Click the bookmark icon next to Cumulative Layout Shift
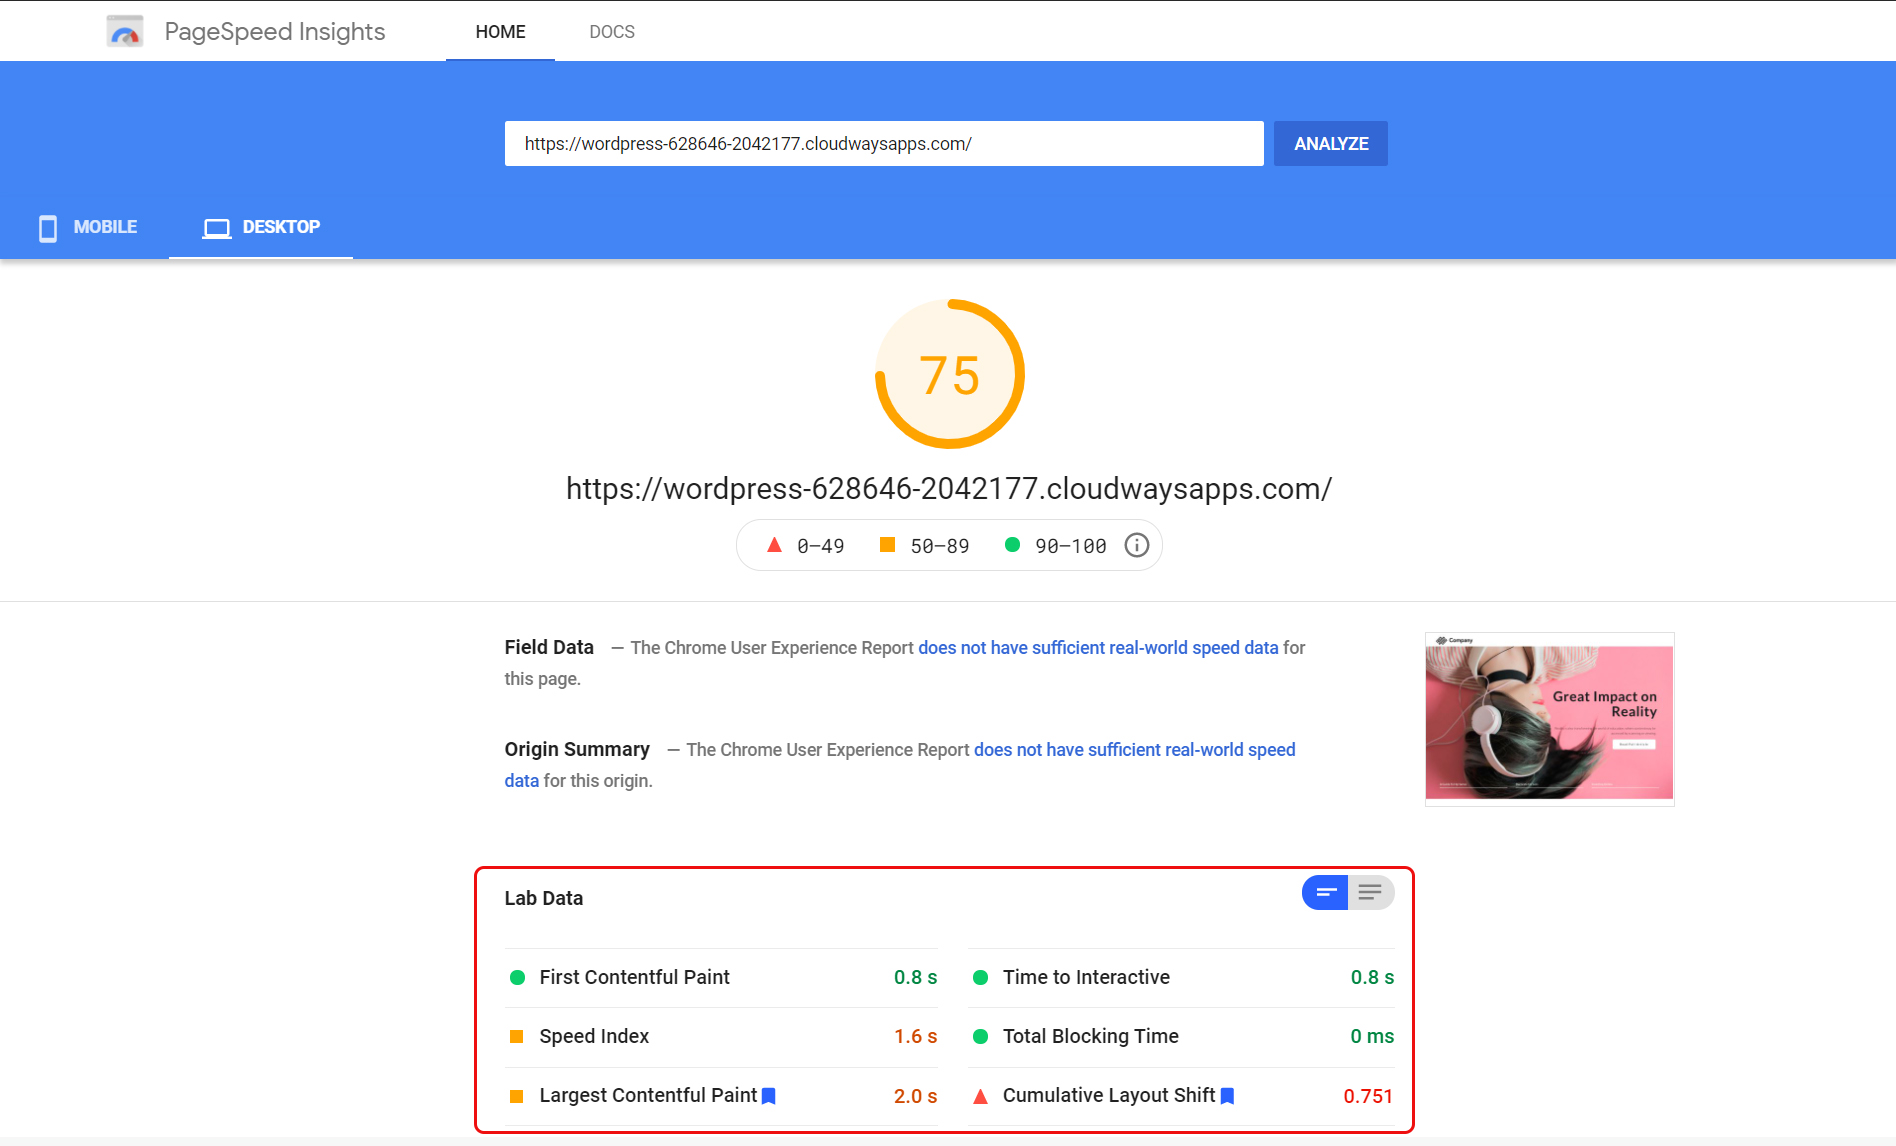 pyautogui.click(x=1228, y=1095)
